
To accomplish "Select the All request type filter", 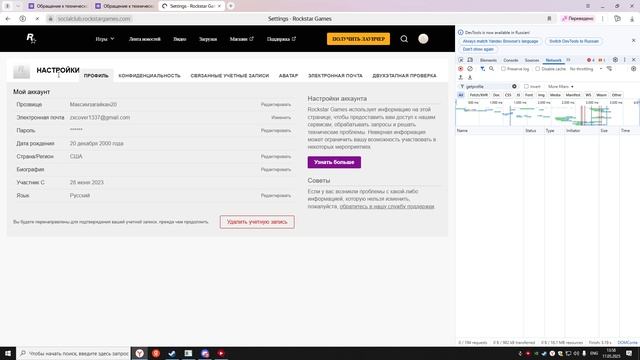I will 461,95.
